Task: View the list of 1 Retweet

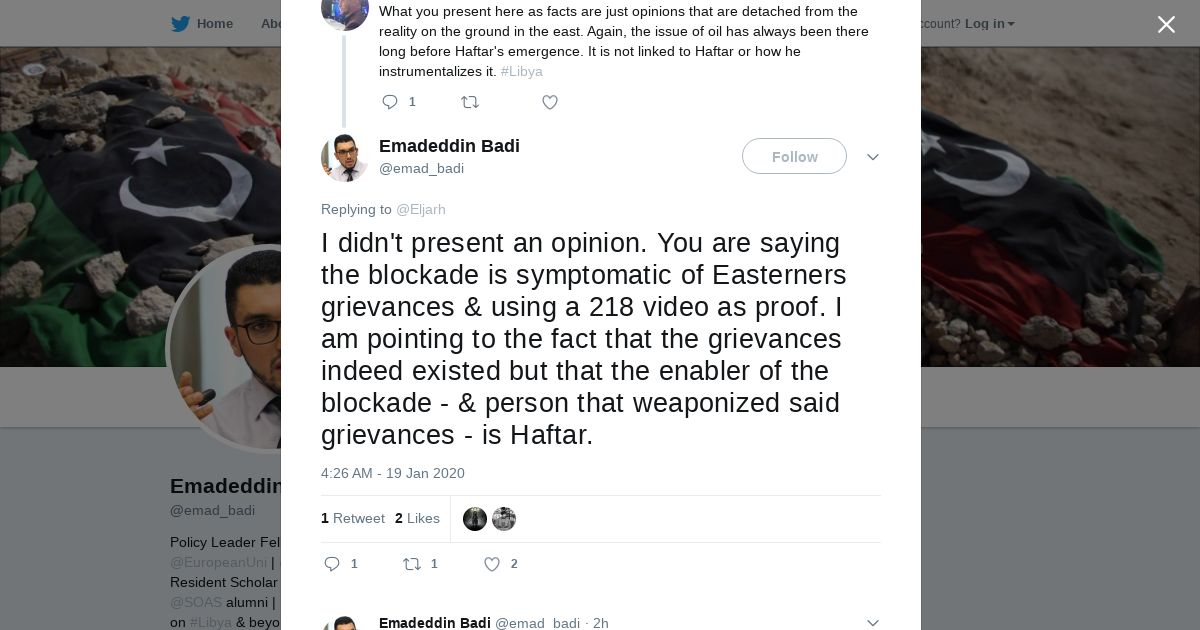Action: pos(353,518)
